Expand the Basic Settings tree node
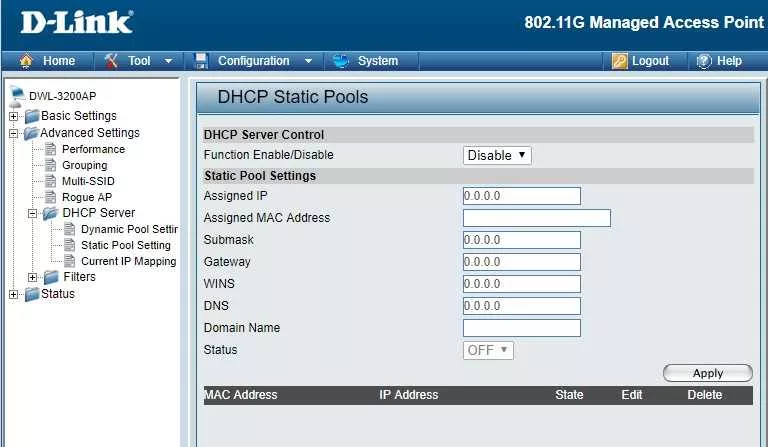 [13, 117]
